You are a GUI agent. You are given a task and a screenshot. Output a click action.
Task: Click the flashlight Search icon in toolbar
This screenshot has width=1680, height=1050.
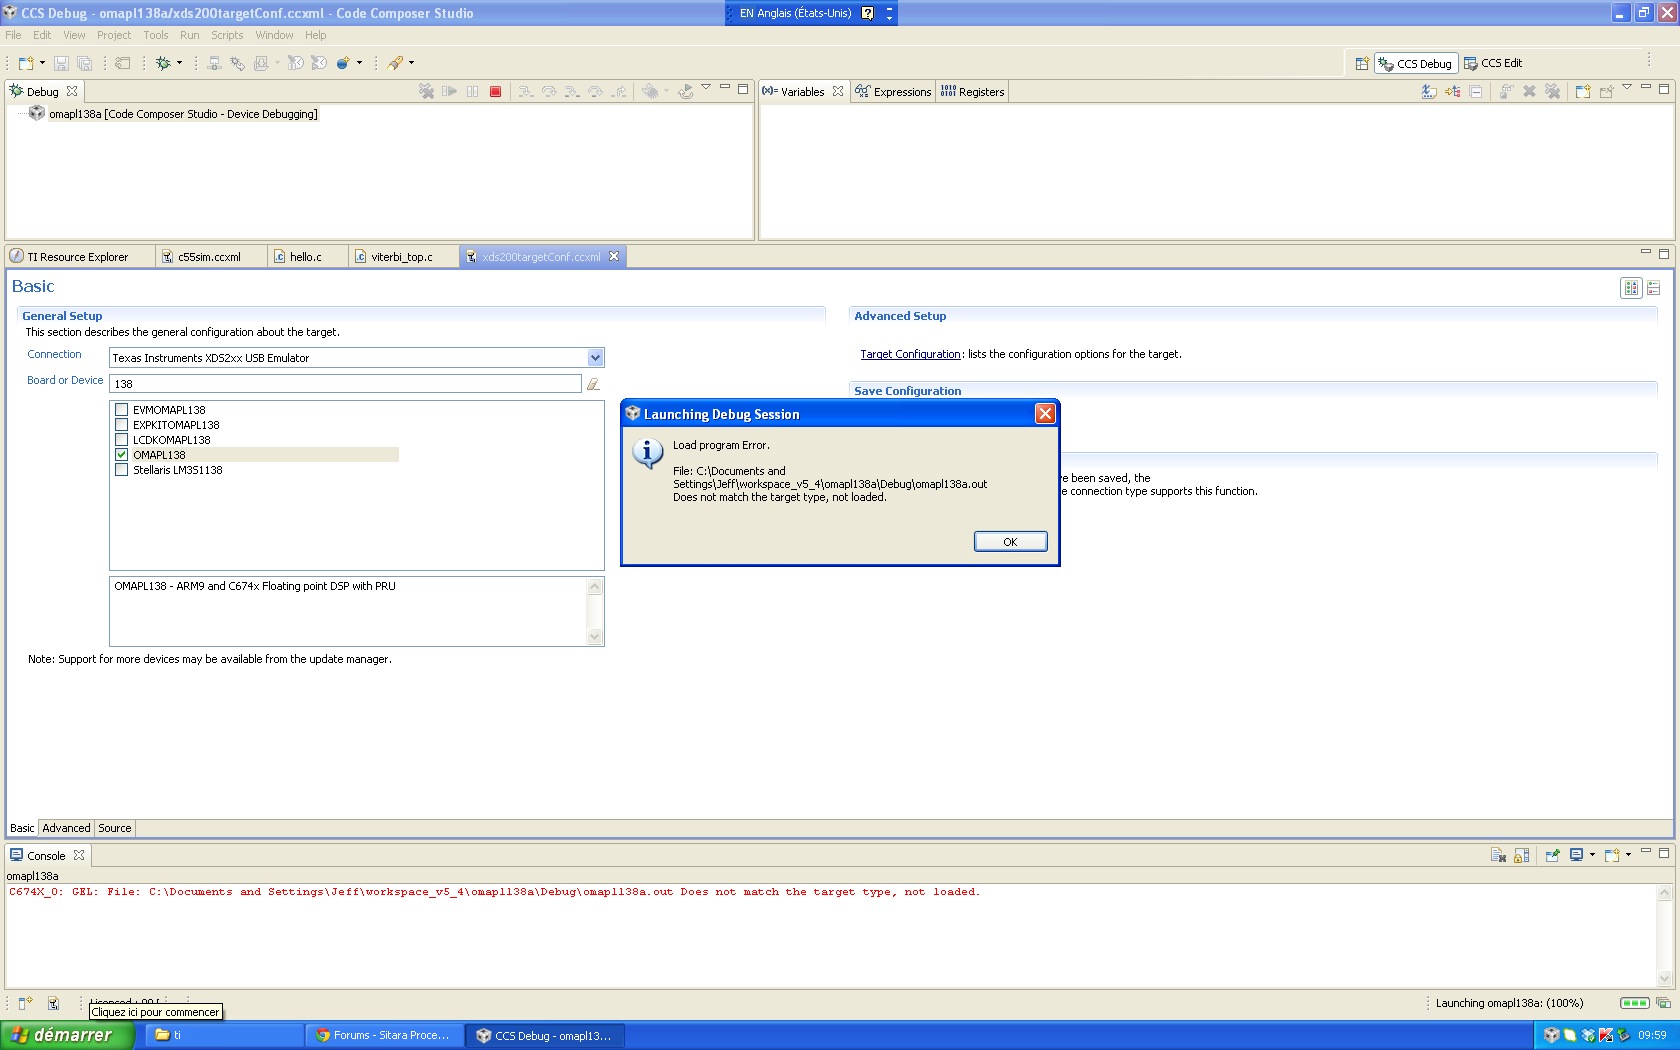click(x=396, y=63)
